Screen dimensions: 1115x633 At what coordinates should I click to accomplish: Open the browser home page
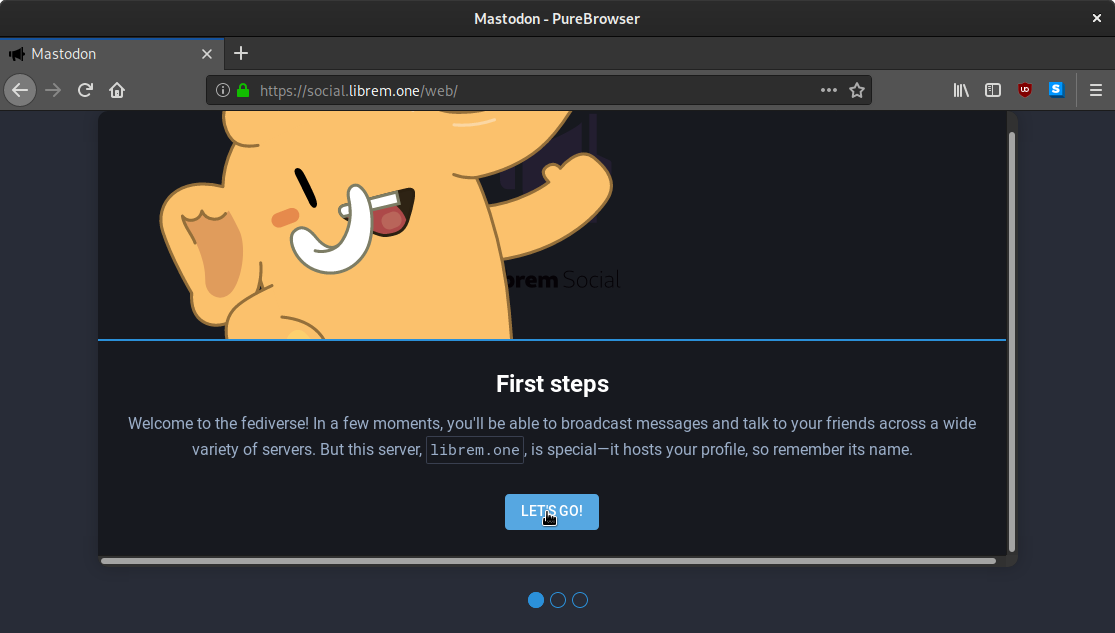click(117, 90)
